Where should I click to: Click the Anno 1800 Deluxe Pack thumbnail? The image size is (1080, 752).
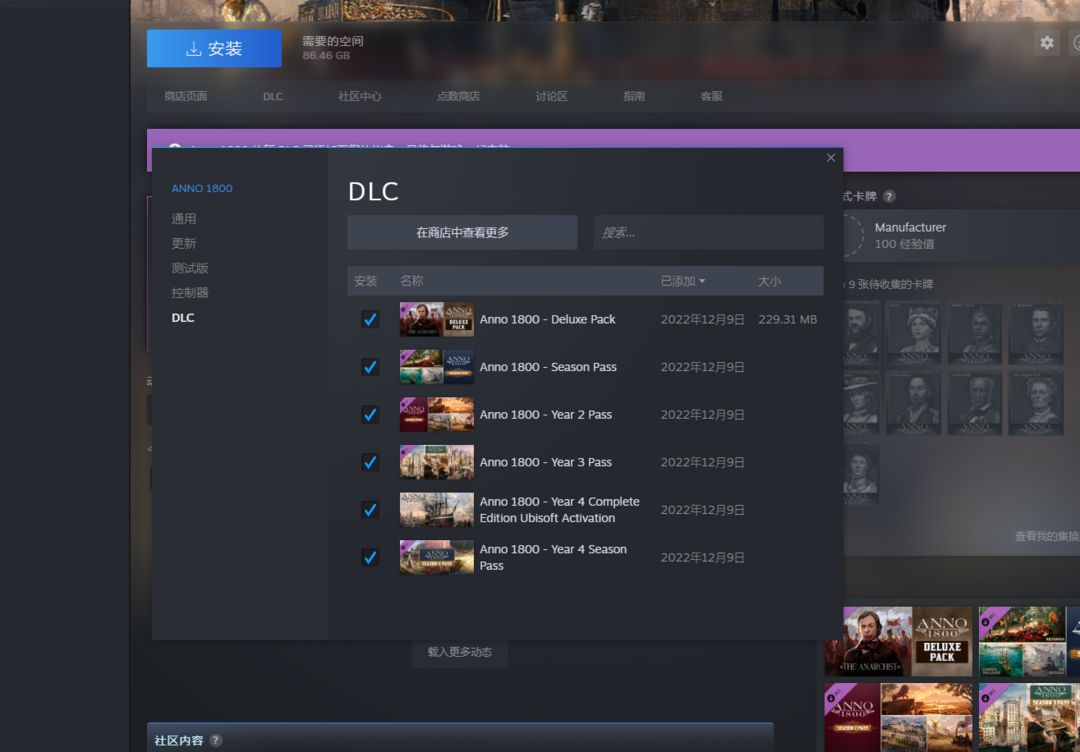pyautogui.click(x=436, y=319)
